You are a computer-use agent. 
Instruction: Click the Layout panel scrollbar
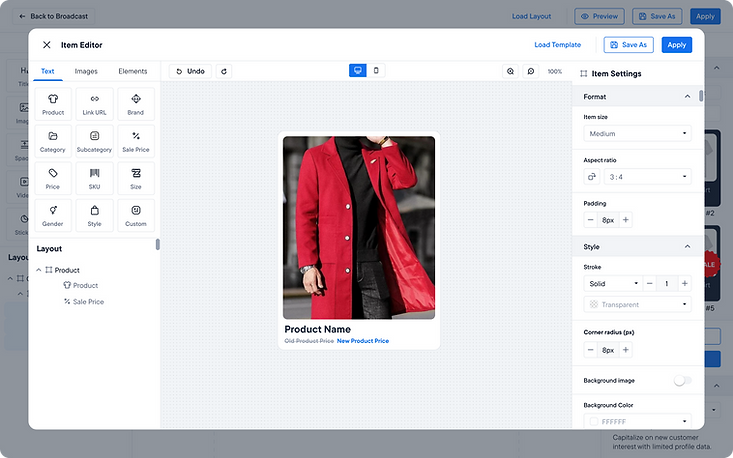point(158,244)
